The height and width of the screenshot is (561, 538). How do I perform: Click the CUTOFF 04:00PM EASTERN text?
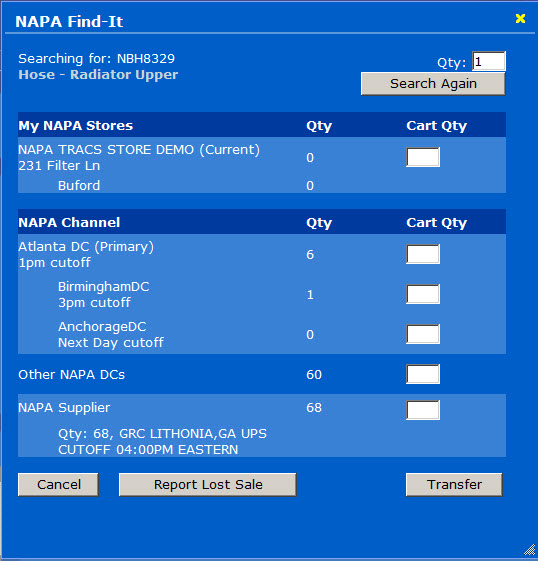(148, 450)
